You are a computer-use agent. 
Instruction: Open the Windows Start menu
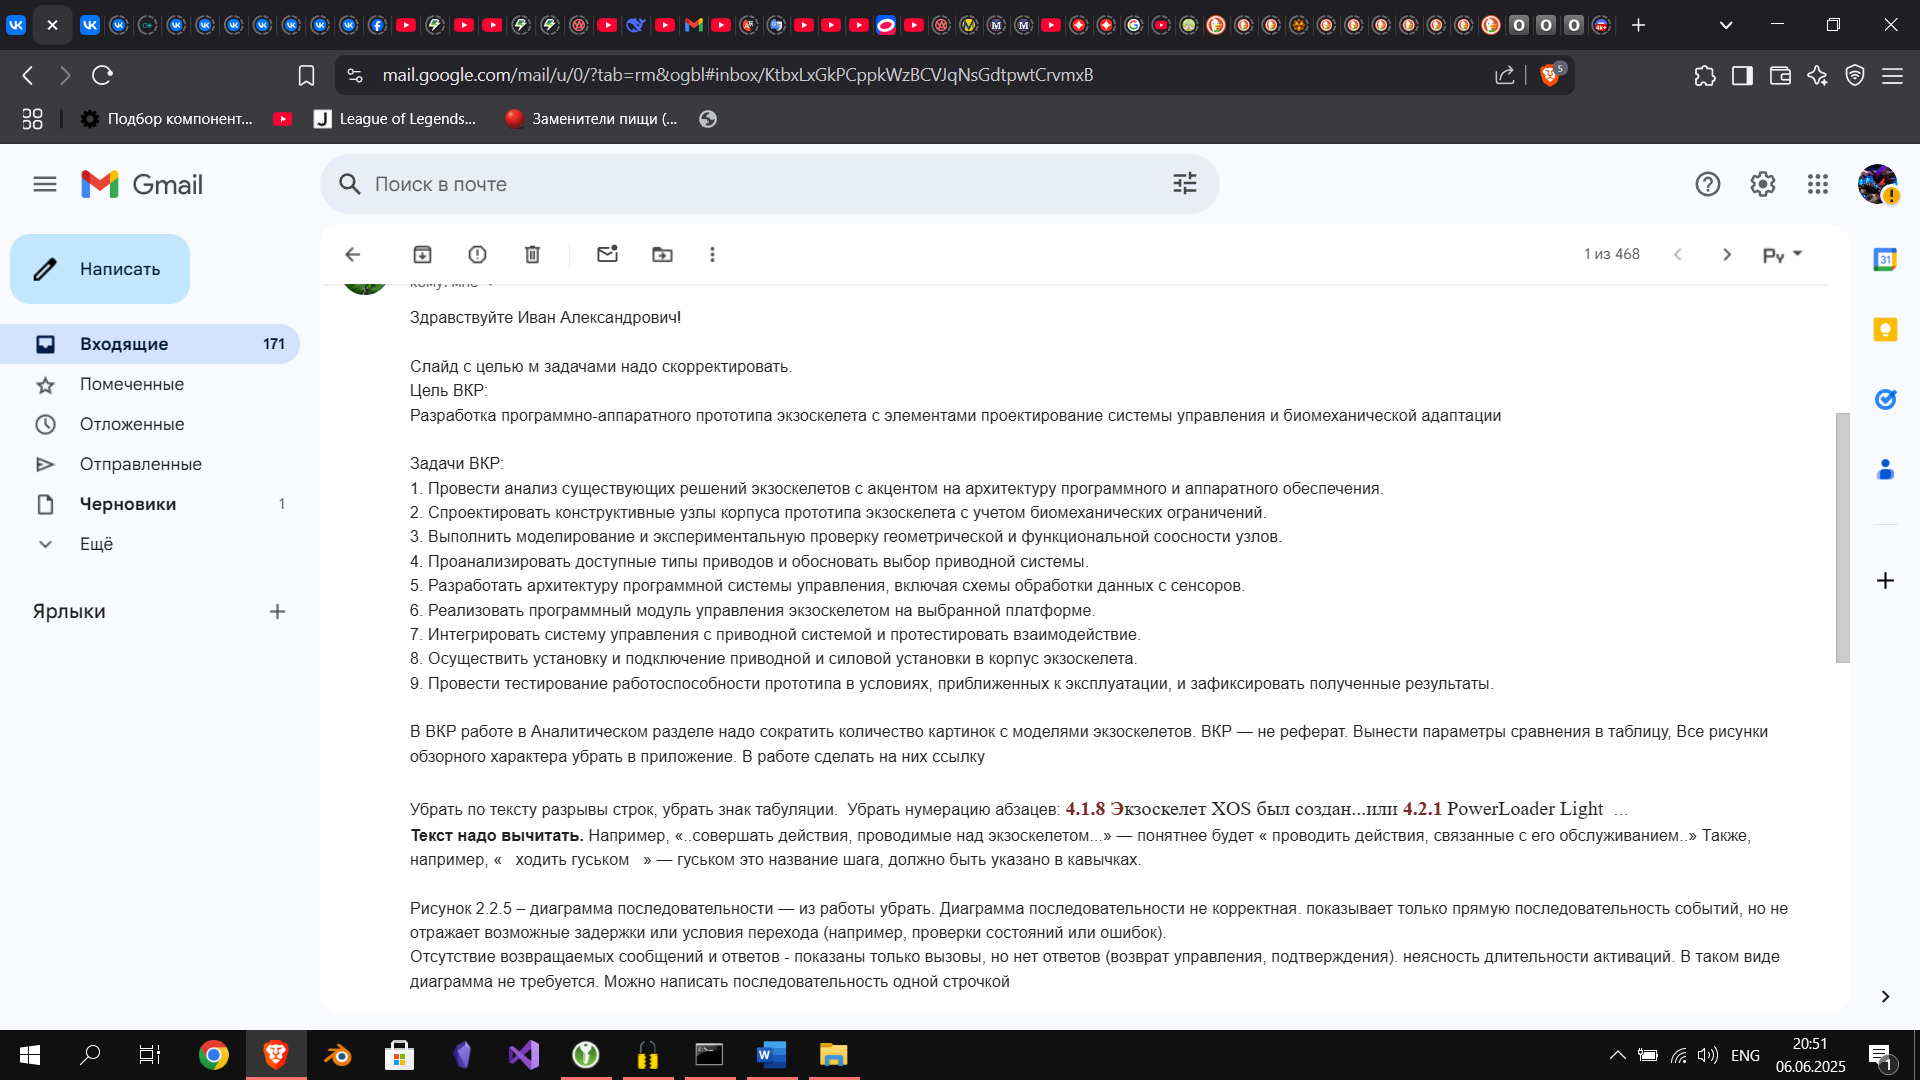point(30,1055)
